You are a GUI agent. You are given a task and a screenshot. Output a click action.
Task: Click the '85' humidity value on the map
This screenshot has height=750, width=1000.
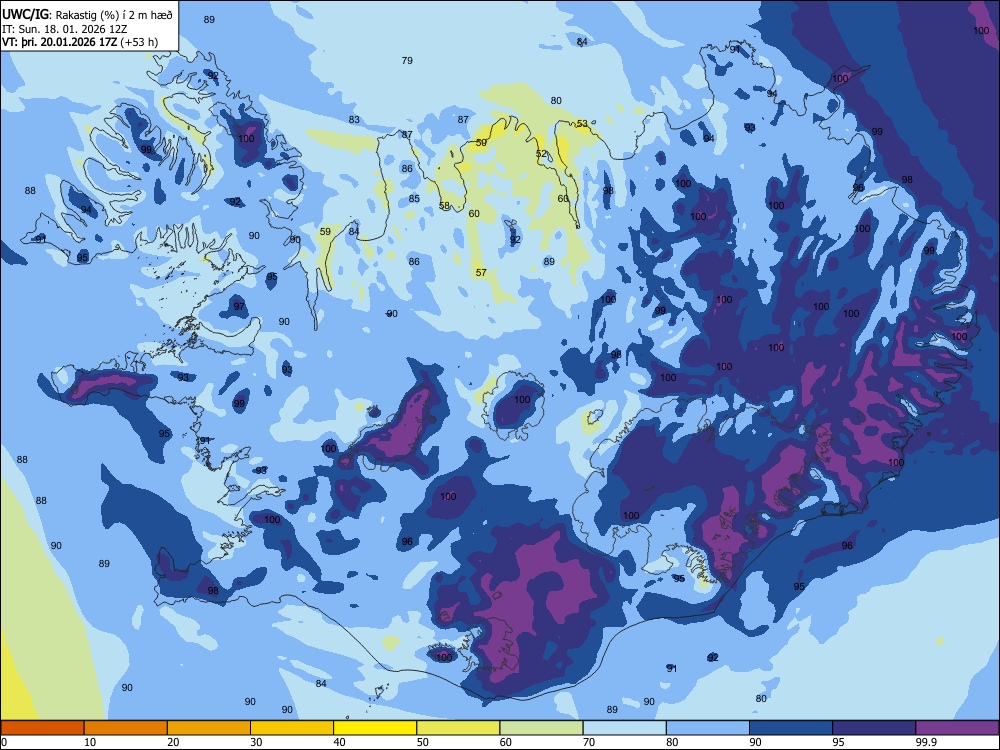(x=414, y=198)
